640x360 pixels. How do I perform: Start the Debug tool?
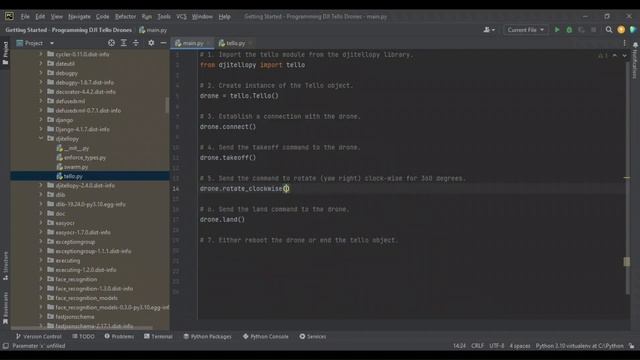[x=569, y=30]
